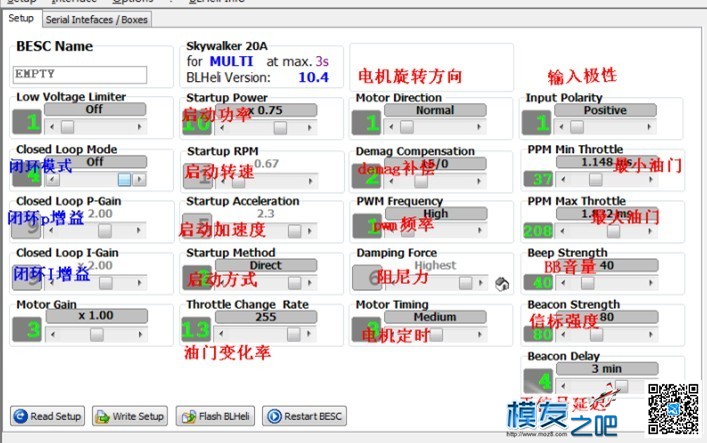The width and height of the screenshot is (707, 443).
Task: Click right arrow of Motor Direction slider
Action: click(479, 127)
